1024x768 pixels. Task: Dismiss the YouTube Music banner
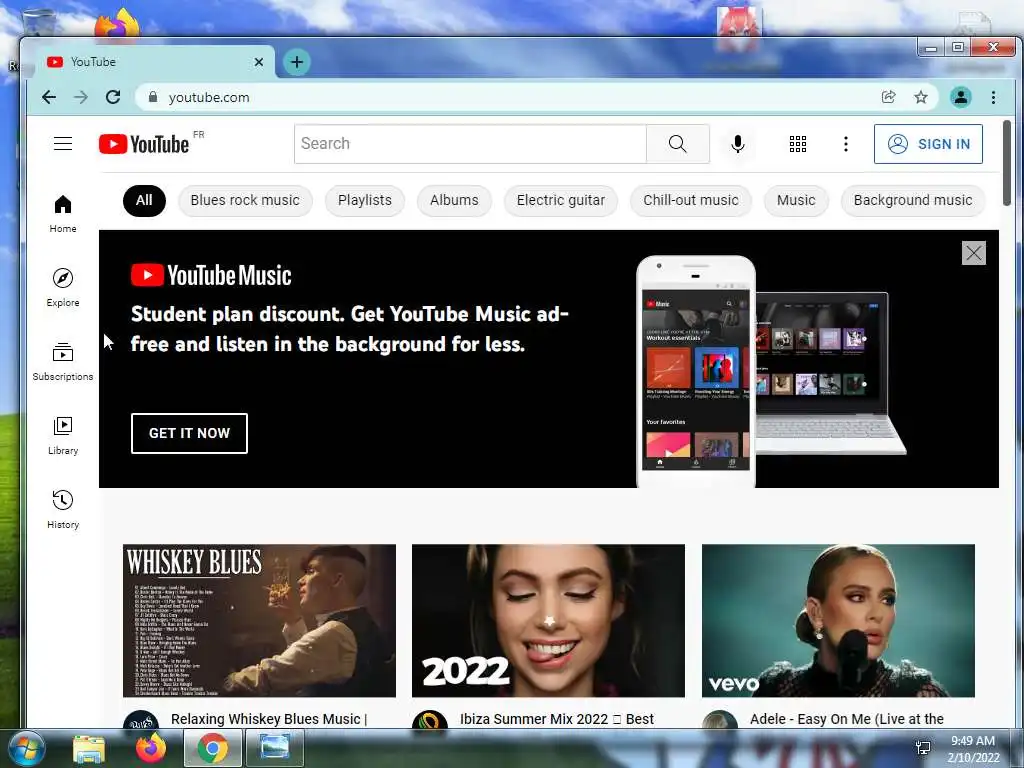tap(973, 253)
